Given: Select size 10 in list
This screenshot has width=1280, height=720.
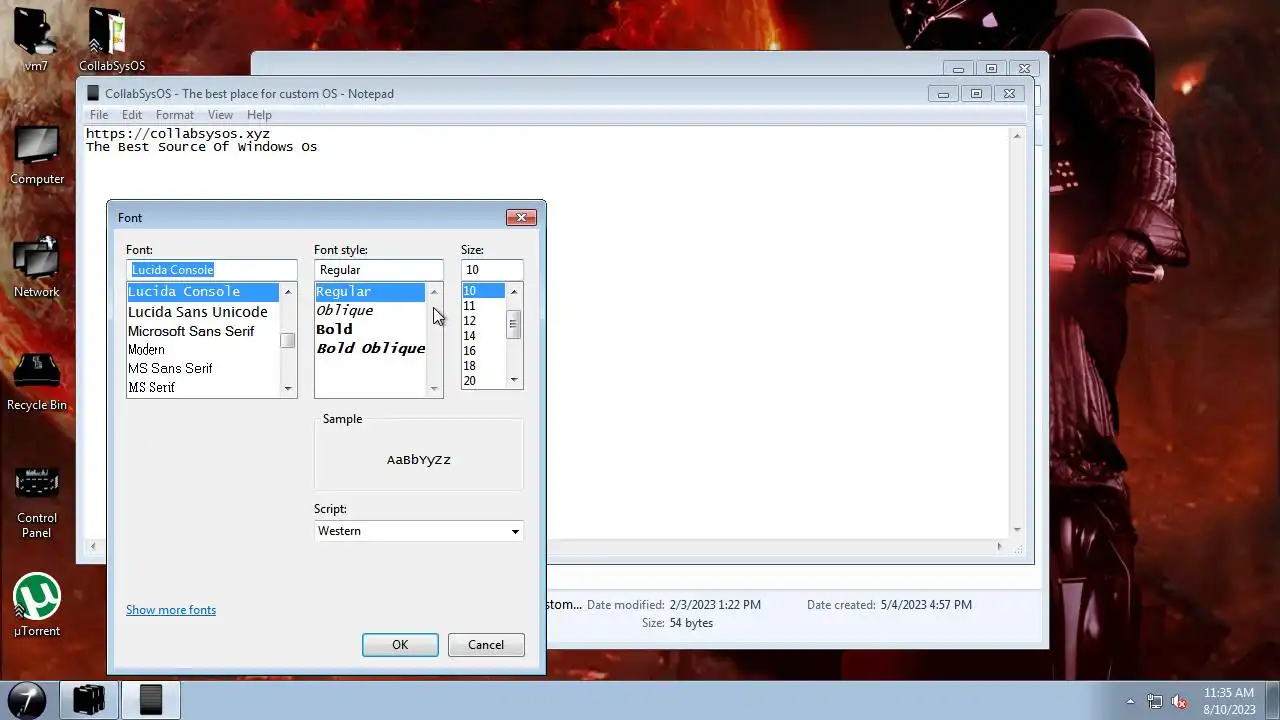Looking at the screenshot, I should [483, 291].
